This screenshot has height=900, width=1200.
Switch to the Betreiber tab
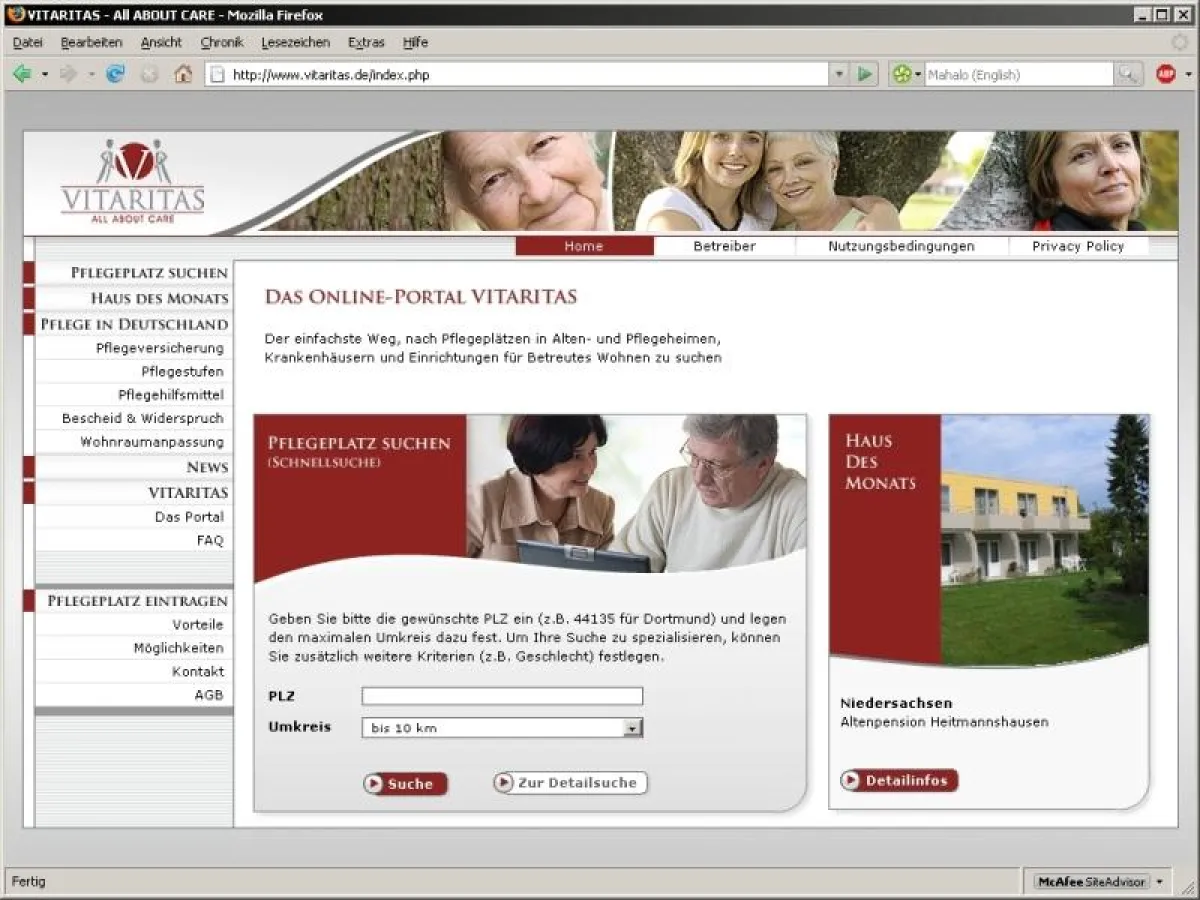coord(723,245)
